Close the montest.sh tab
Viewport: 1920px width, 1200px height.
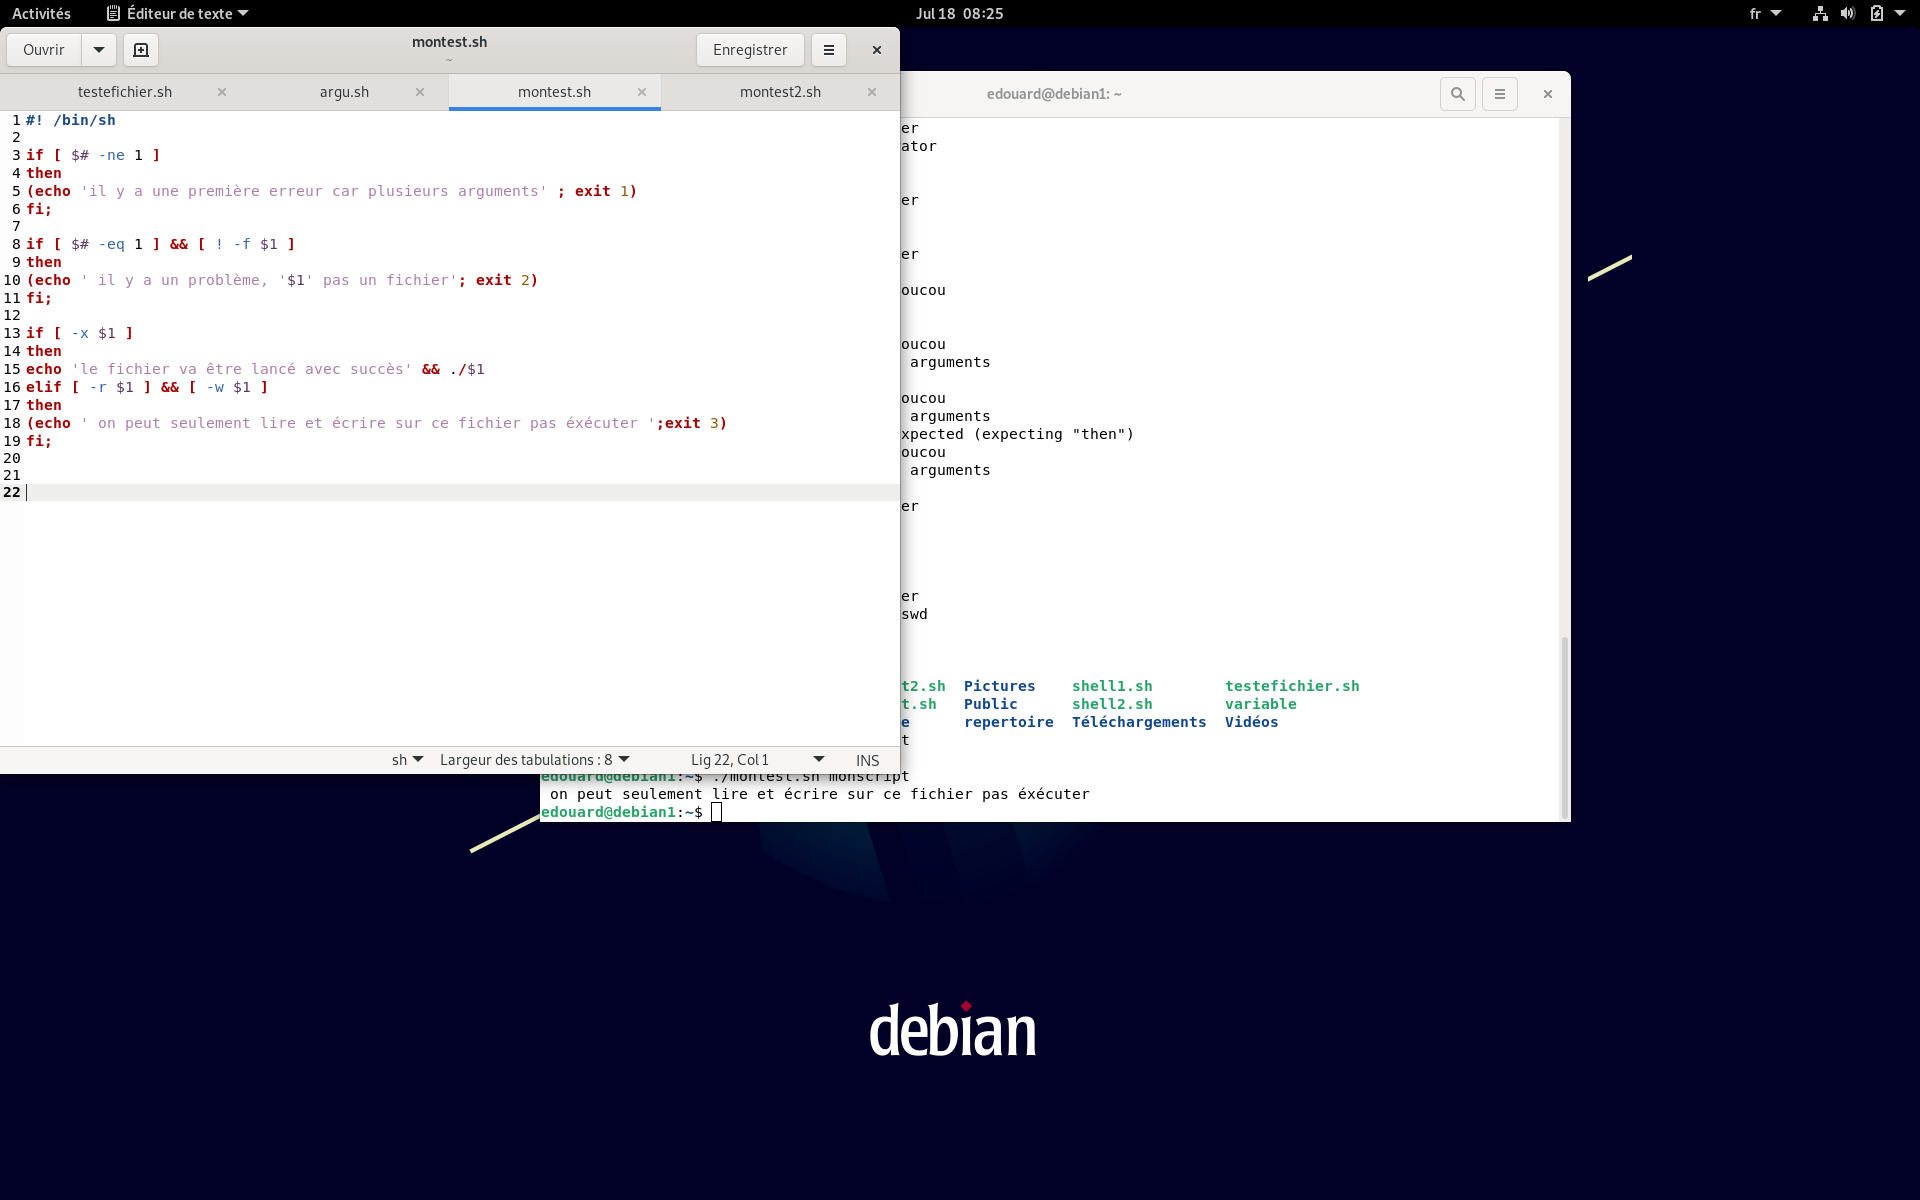(x=642, y=92)
